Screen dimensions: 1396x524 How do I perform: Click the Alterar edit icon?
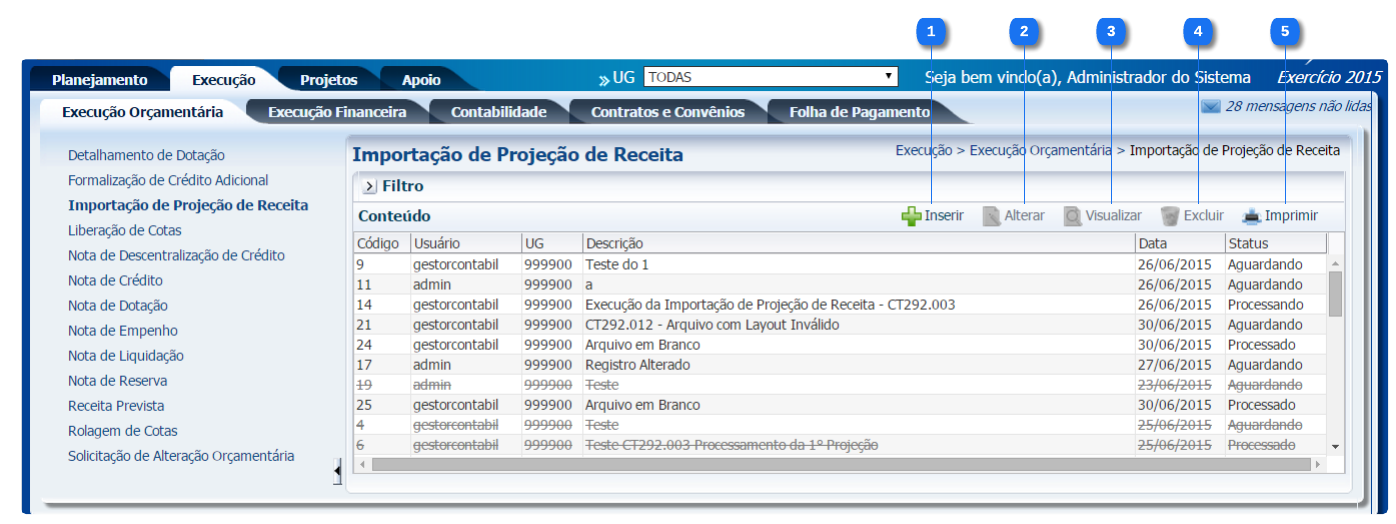pos(991,216)
